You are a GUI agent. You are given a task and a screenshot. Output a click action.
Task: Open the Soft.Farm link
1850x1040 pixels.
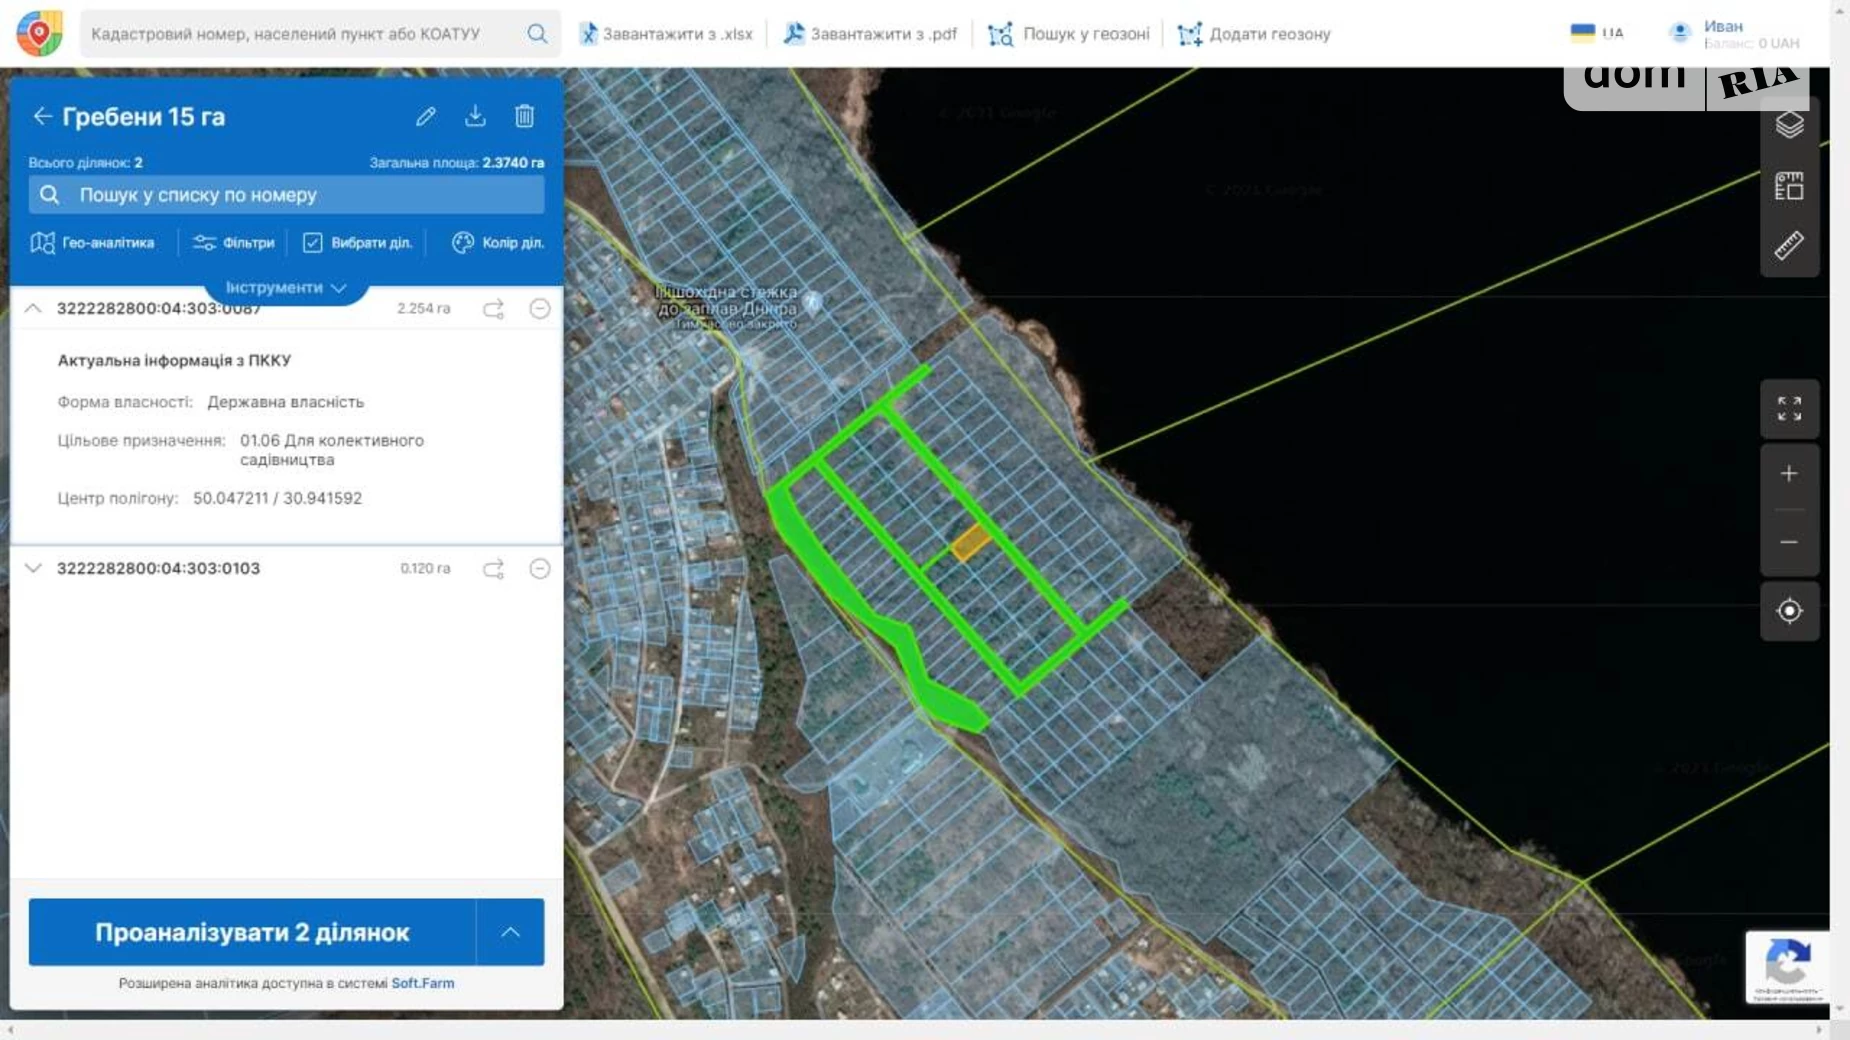423,983
